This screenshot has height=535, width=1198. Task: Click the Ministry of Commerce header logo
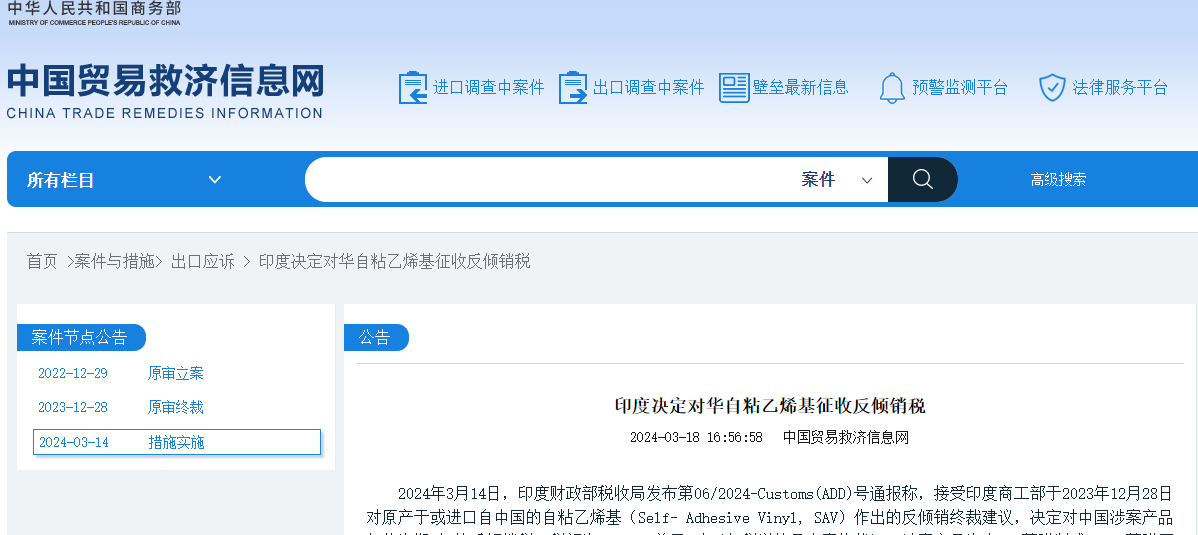click(94, 13)
